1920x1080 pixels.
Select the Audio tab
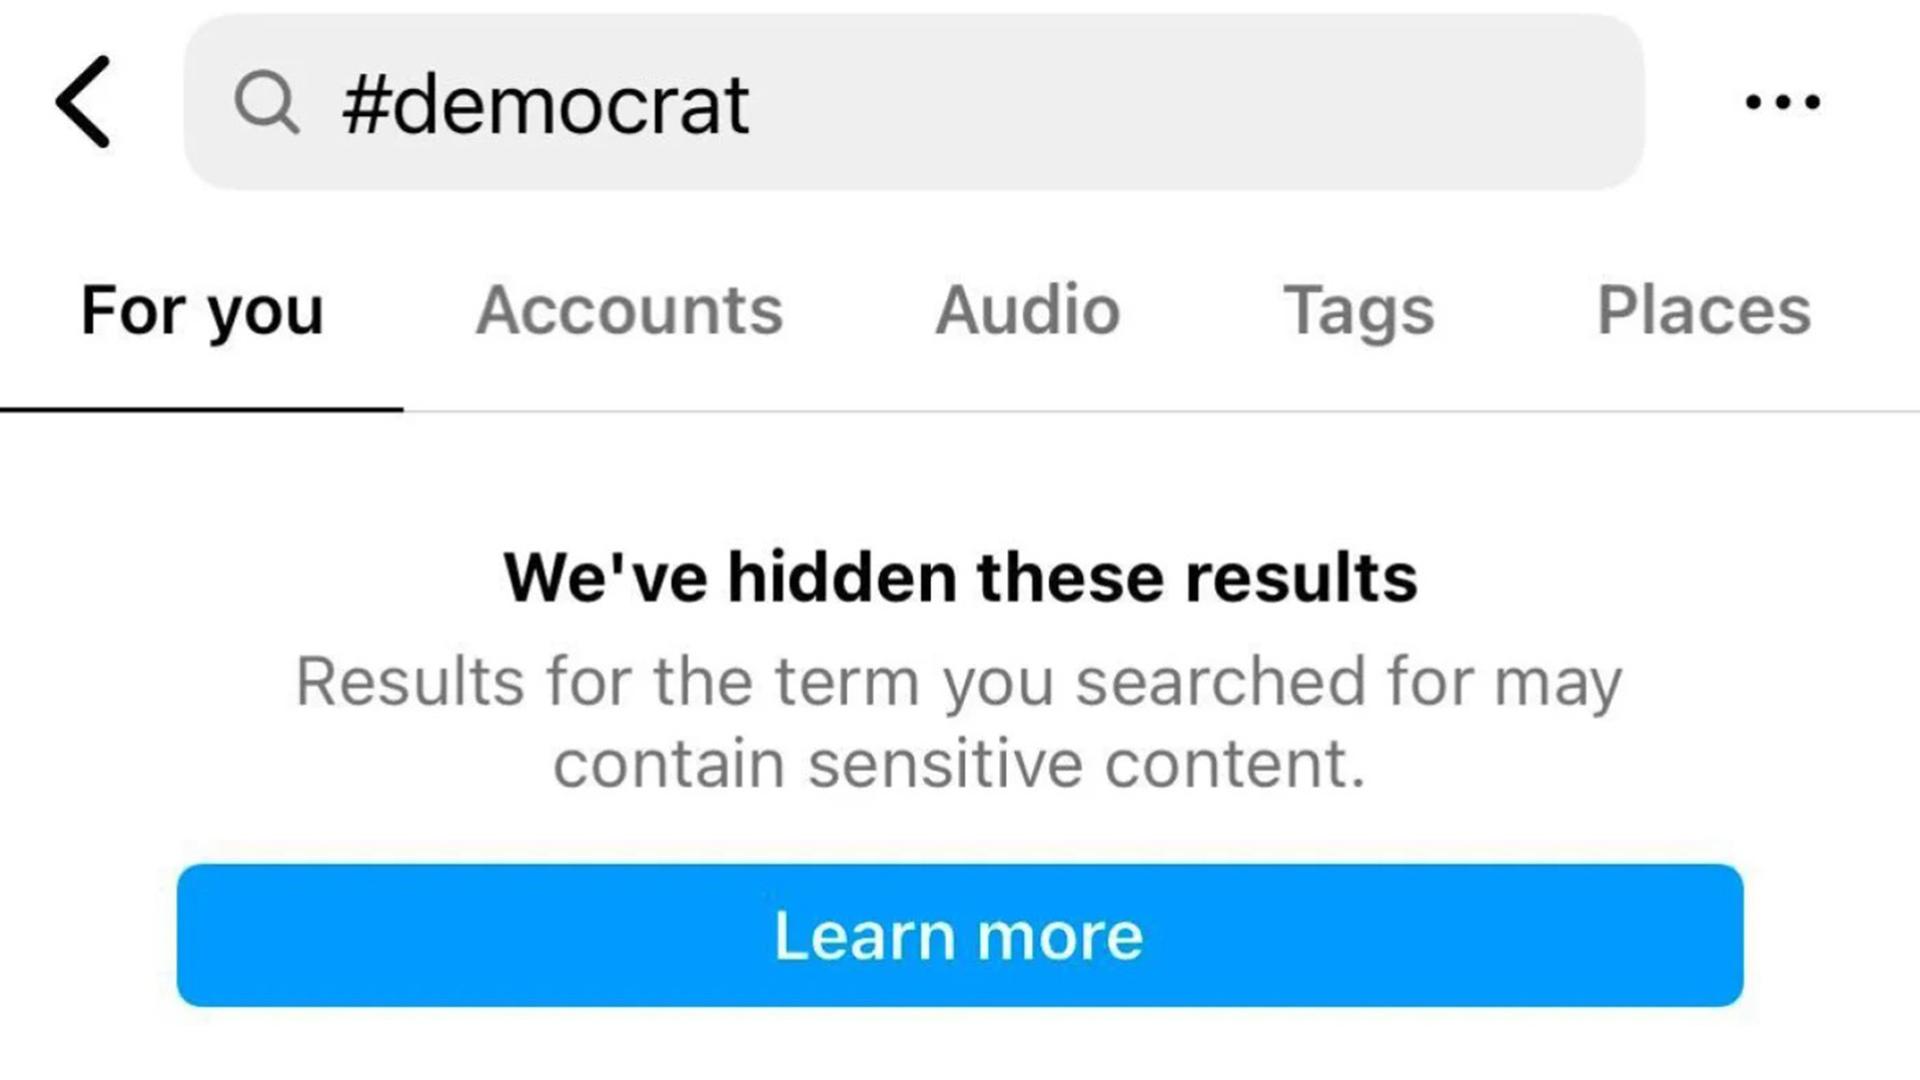pos(1026,310)
